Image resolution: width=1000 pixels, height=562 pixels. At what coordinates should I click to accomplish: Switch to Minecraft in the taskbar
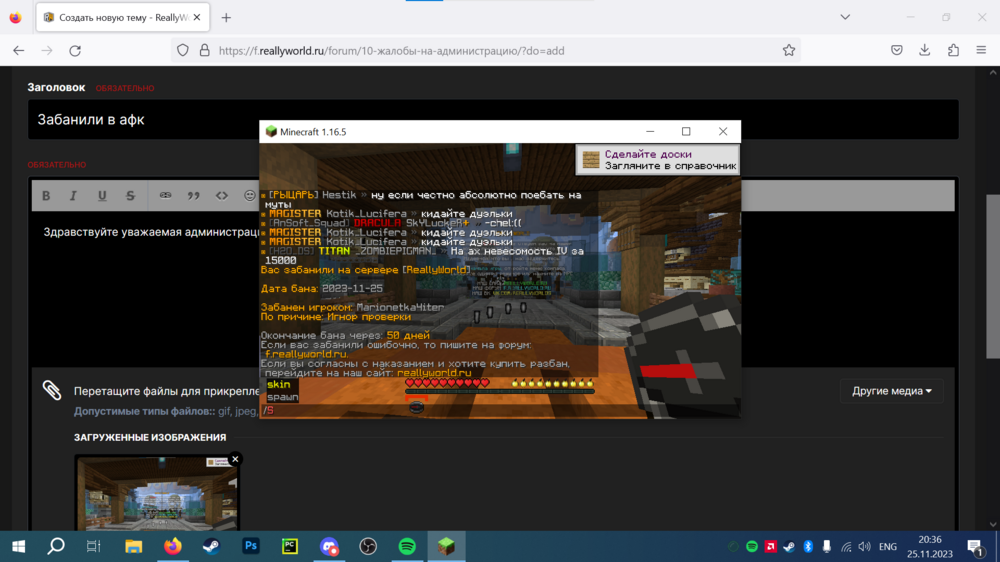pyautogui.click(x=446, y=547)
